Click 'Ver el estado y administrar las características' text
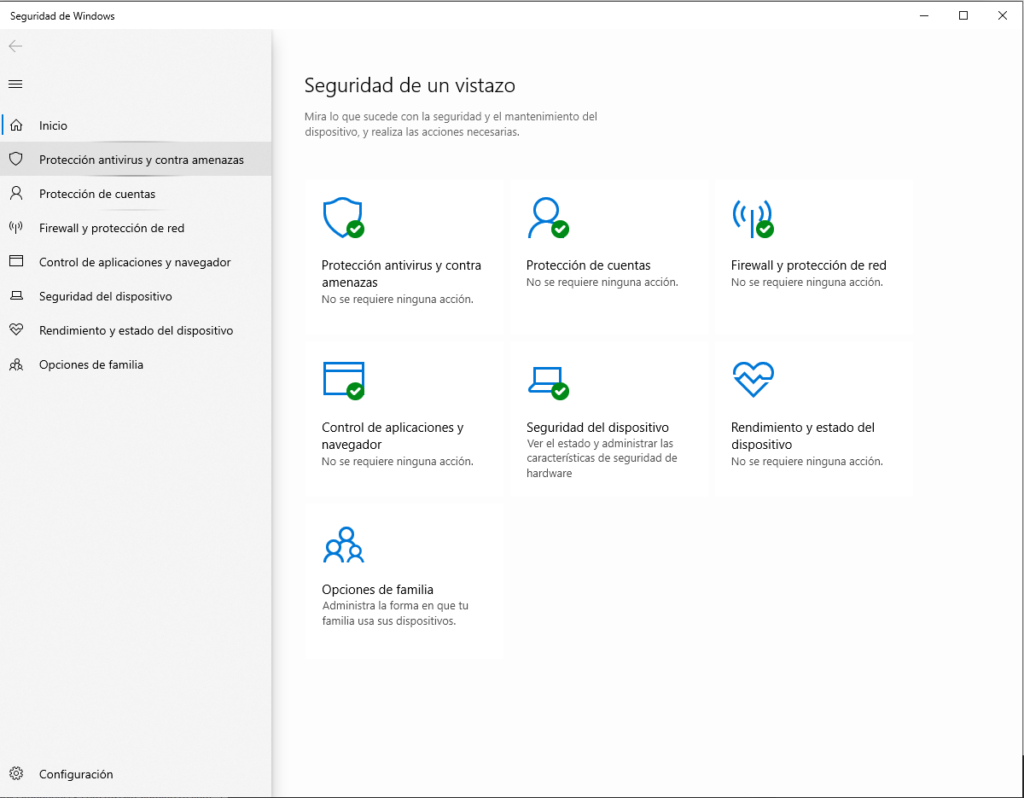Screen dimensions: 1024x798 601,458
